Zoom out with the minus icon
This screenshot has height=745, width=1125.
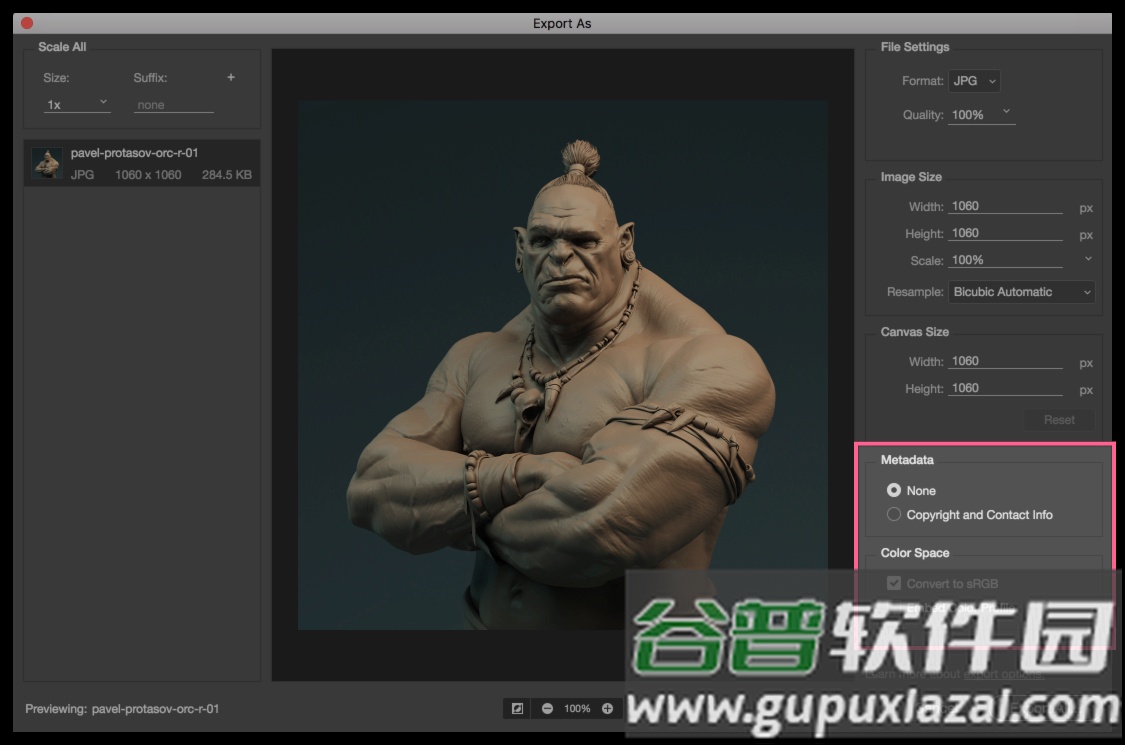pyautogui.click(x=547, y=708)
